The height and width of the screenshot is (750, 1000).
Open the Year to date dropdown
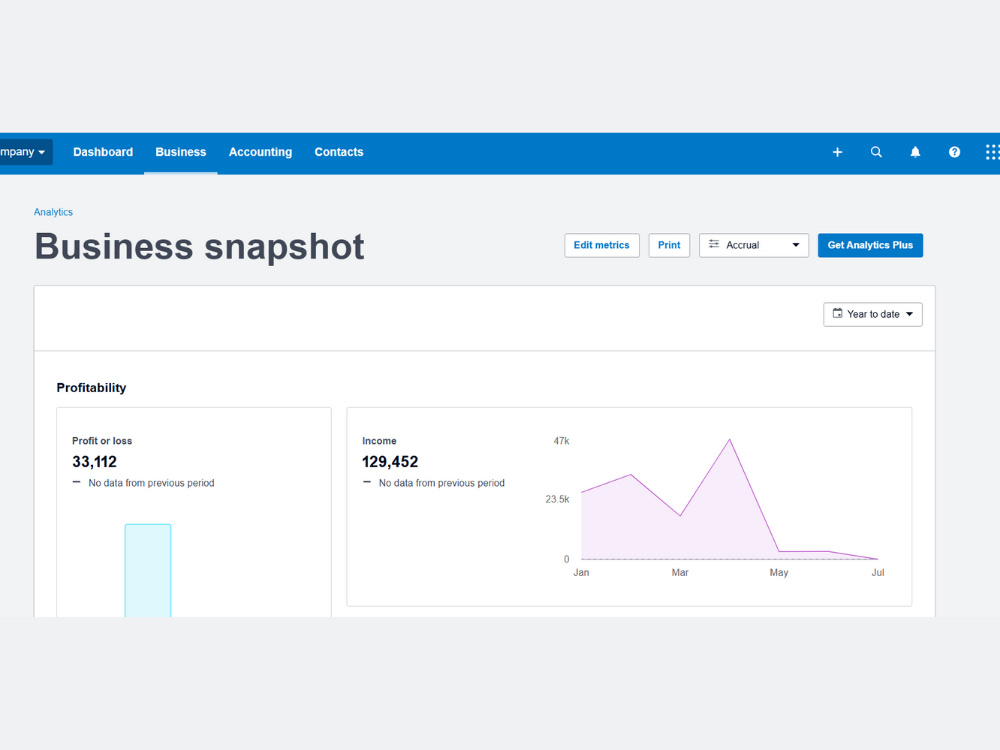pyautogui.click(x=872, y=314)
